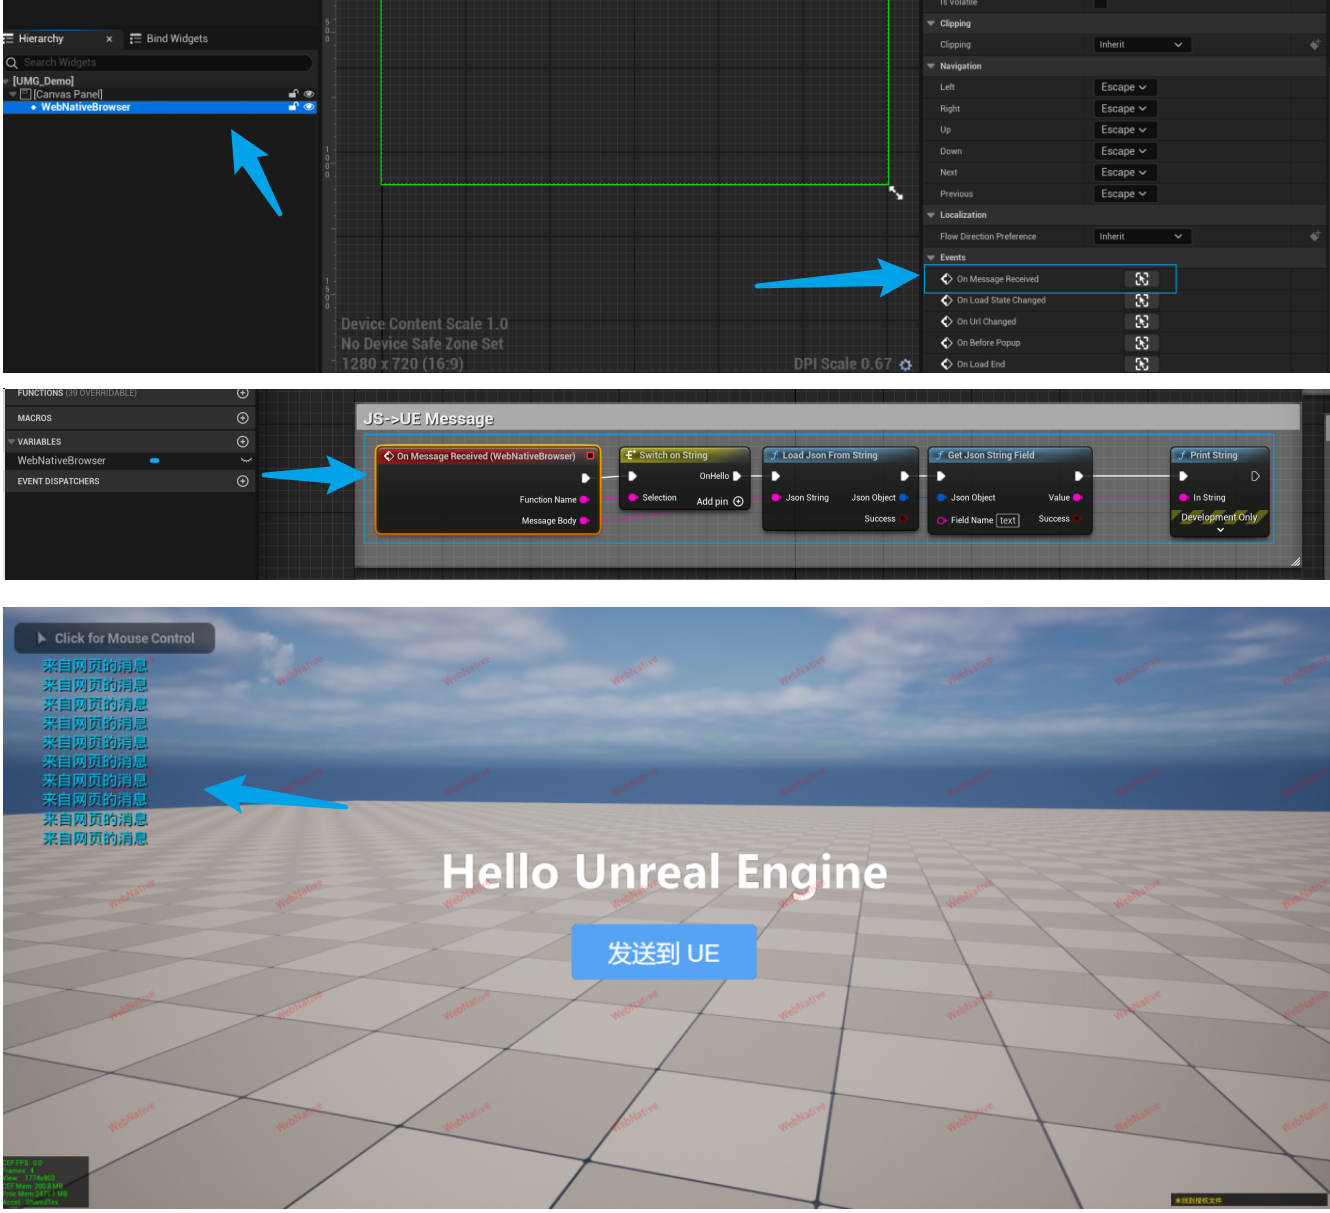Add a new function with the plus icon

pyautogui.click(x=242, y=393)
